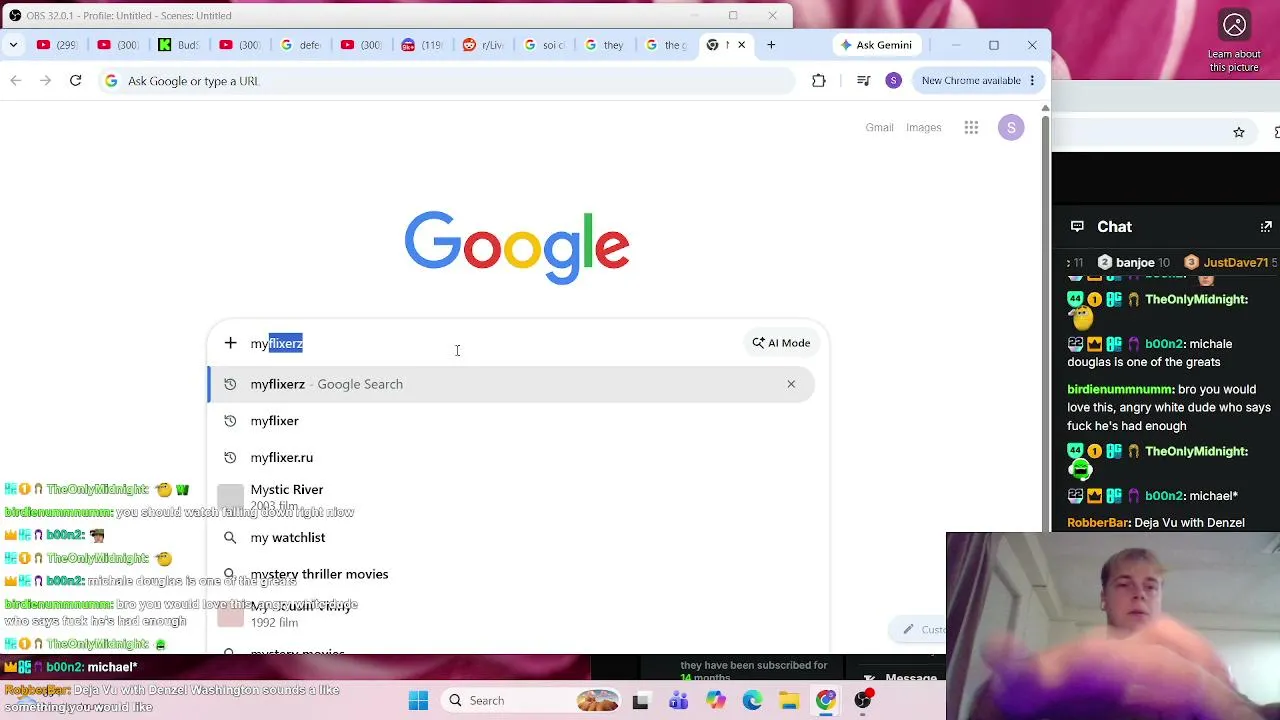Switch to the Google 'they' tab
The image size is (1280, 720).
coord(604,45)
